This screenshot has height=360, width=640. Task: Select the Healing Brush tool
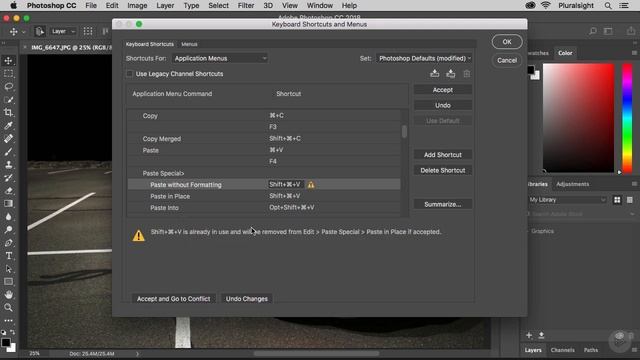tap(8, 138)
